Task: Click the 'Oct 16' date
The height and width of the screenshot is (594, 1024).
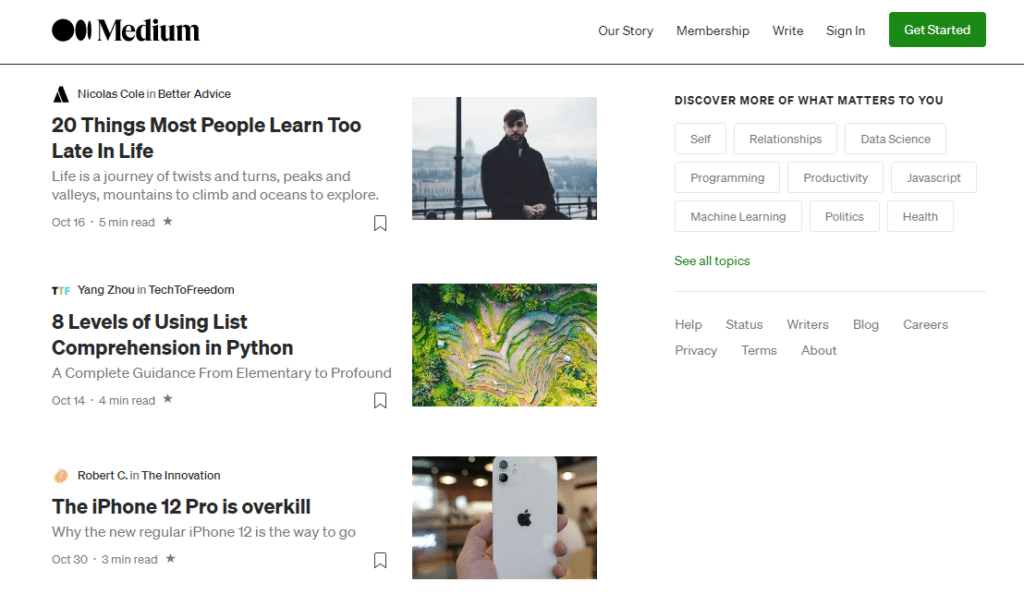Action: [69, 223]
